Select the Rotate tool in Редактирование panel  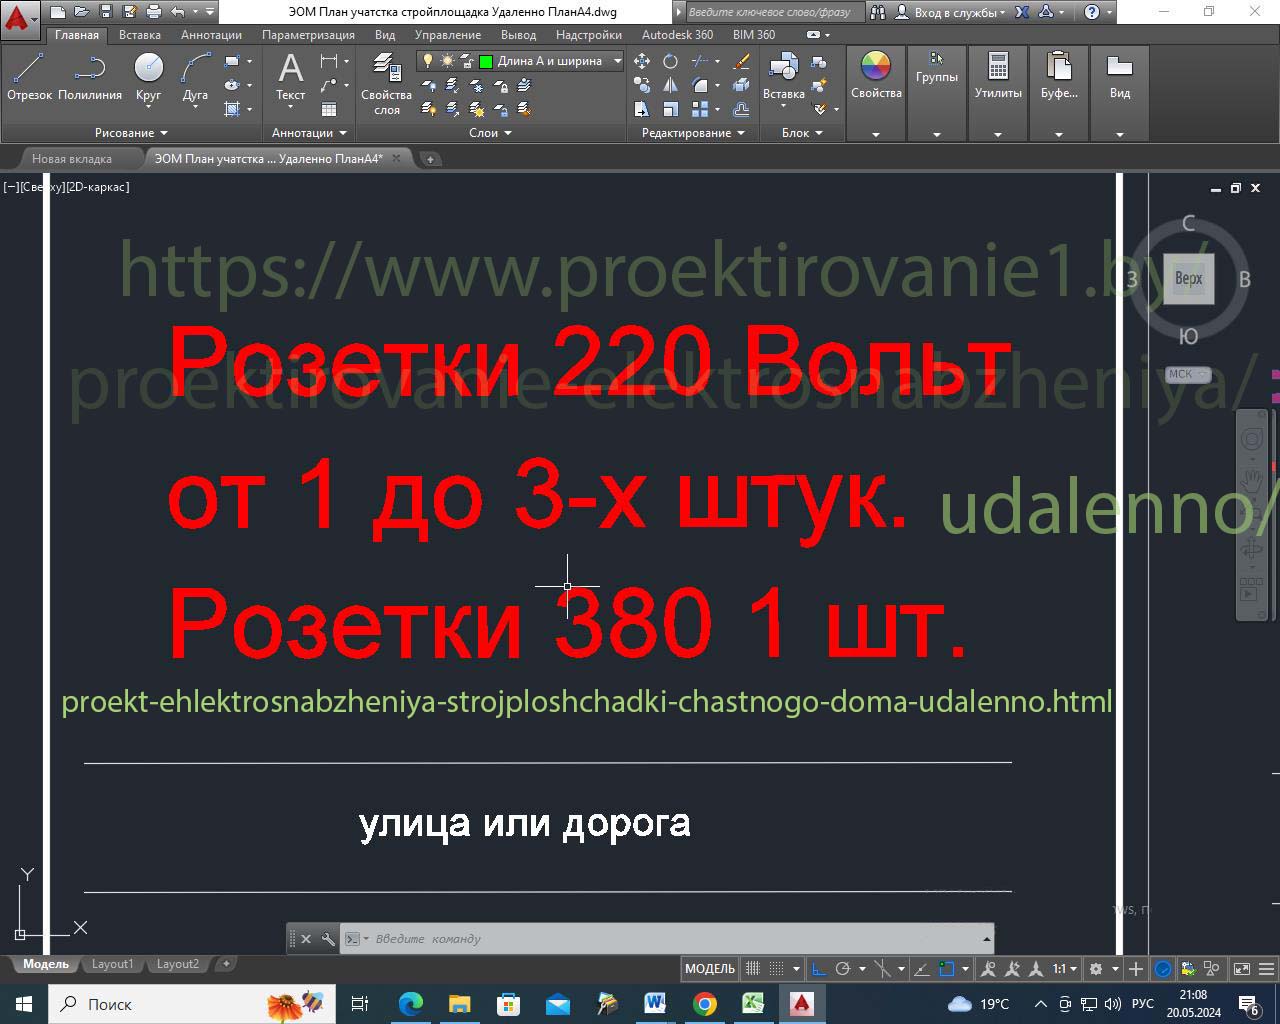click(670, 62)
